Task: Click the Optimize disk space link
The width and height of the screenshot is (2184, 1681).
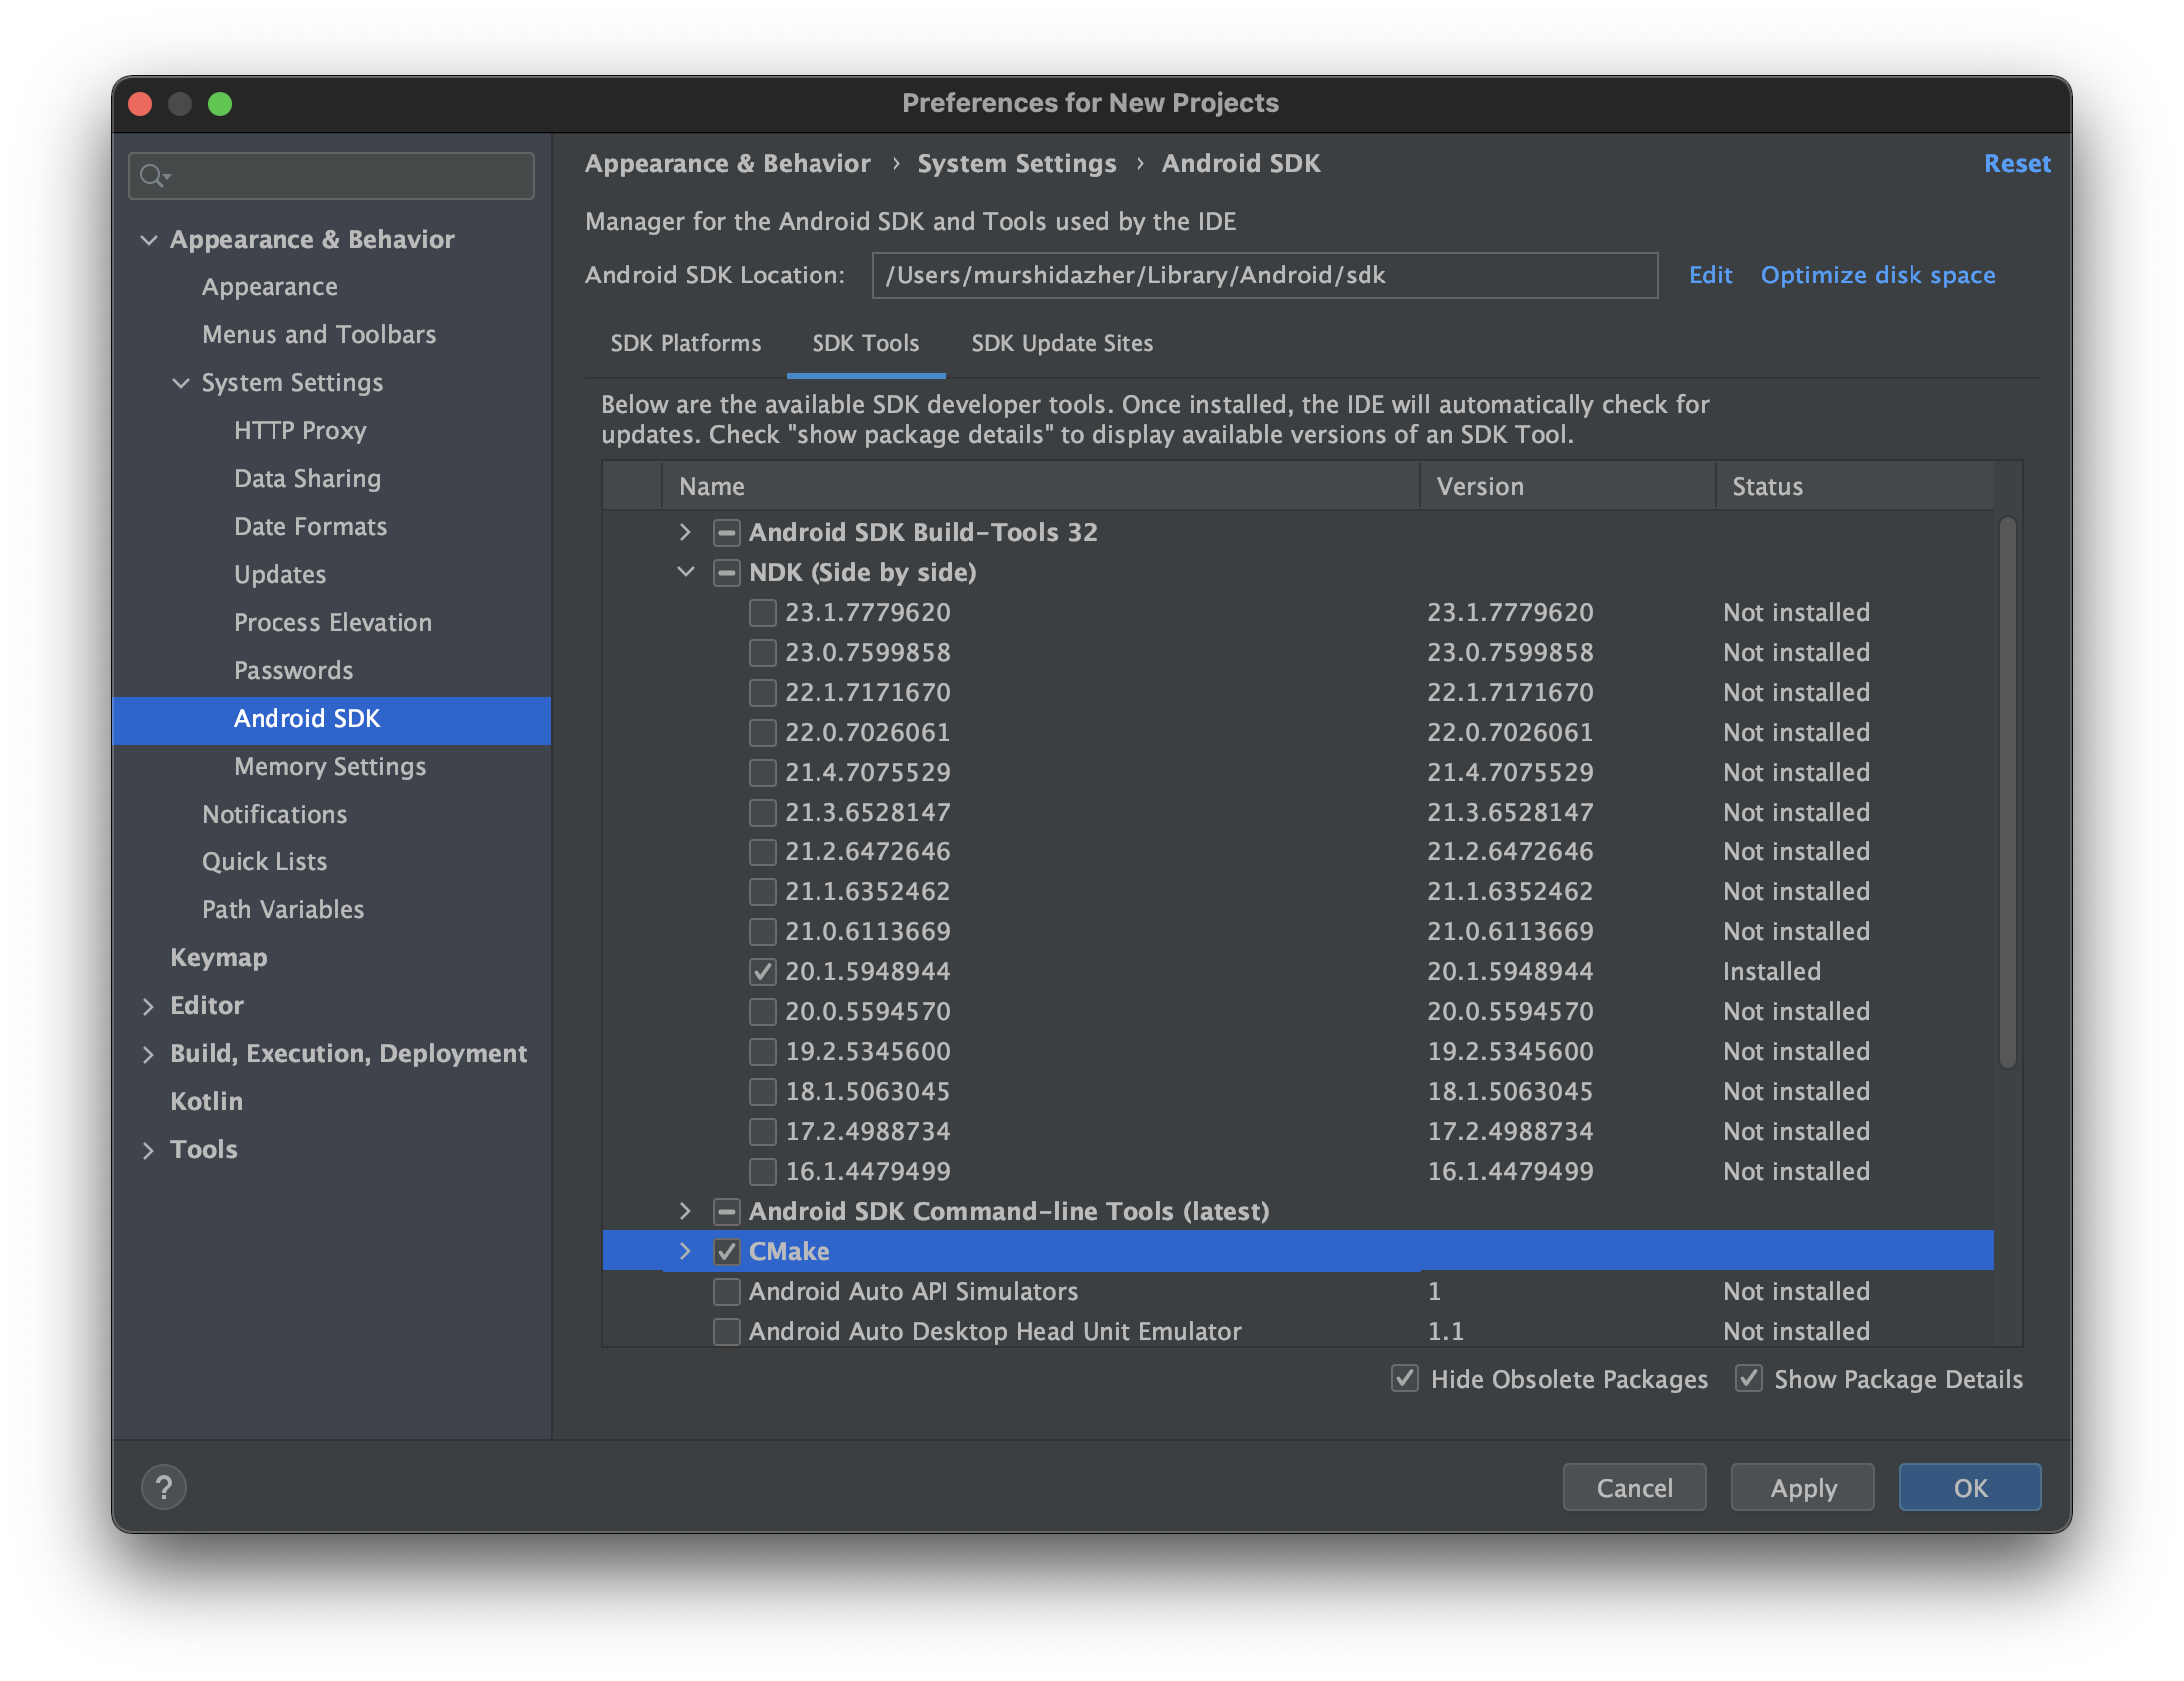Action: (1877, 275)
